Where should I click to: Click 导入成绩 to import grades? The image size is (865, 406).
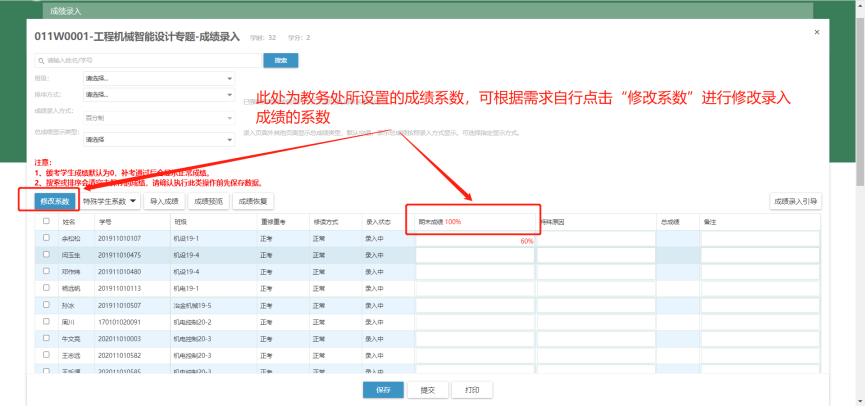(164, 201)
